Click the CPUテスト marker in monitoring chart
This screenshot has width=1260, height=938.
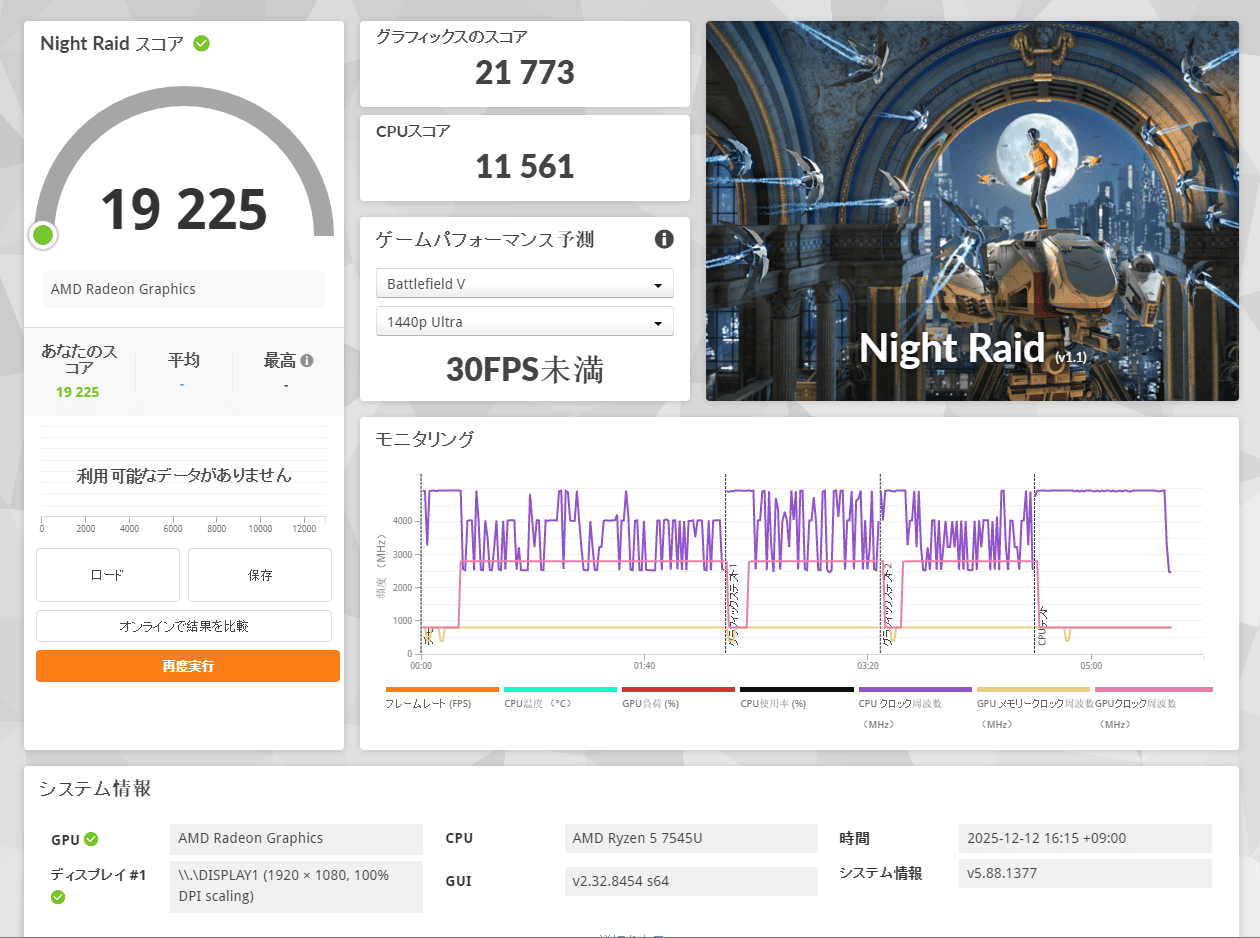point(1042,625)
